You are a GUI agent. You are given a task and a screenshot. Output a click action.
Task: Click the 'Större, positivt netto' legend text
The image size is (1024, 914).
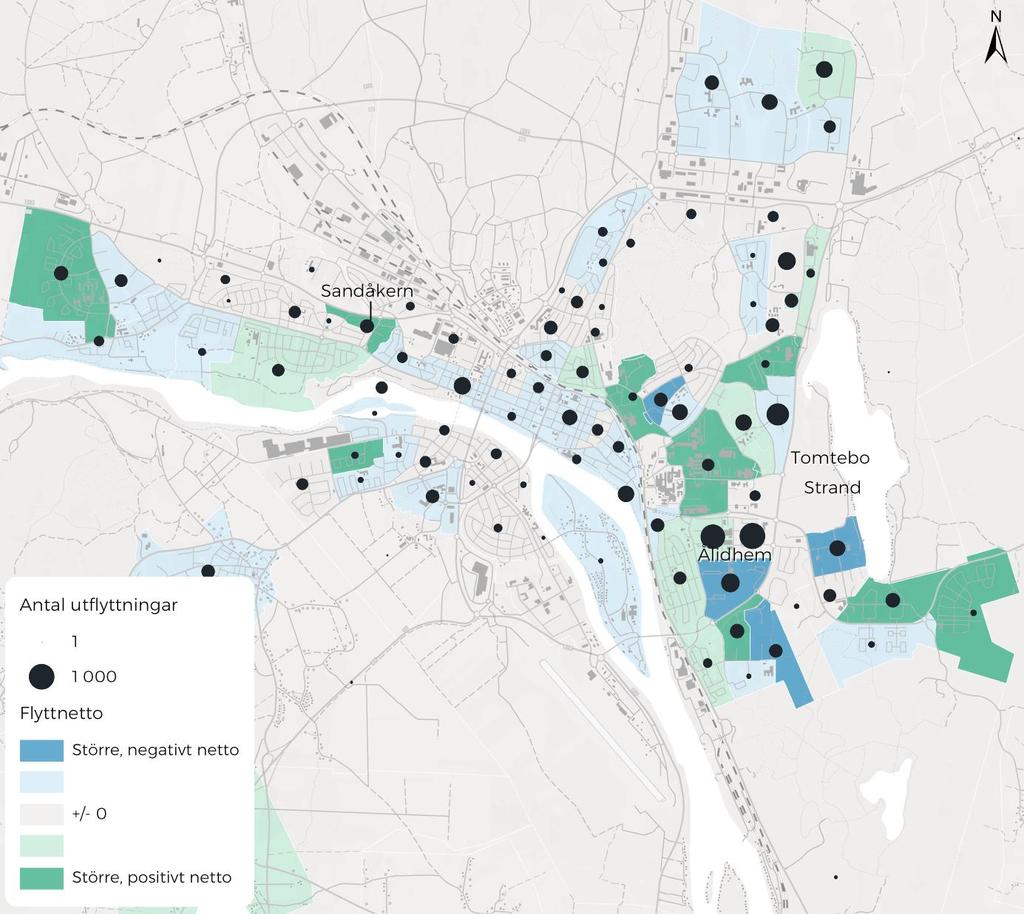152,877
